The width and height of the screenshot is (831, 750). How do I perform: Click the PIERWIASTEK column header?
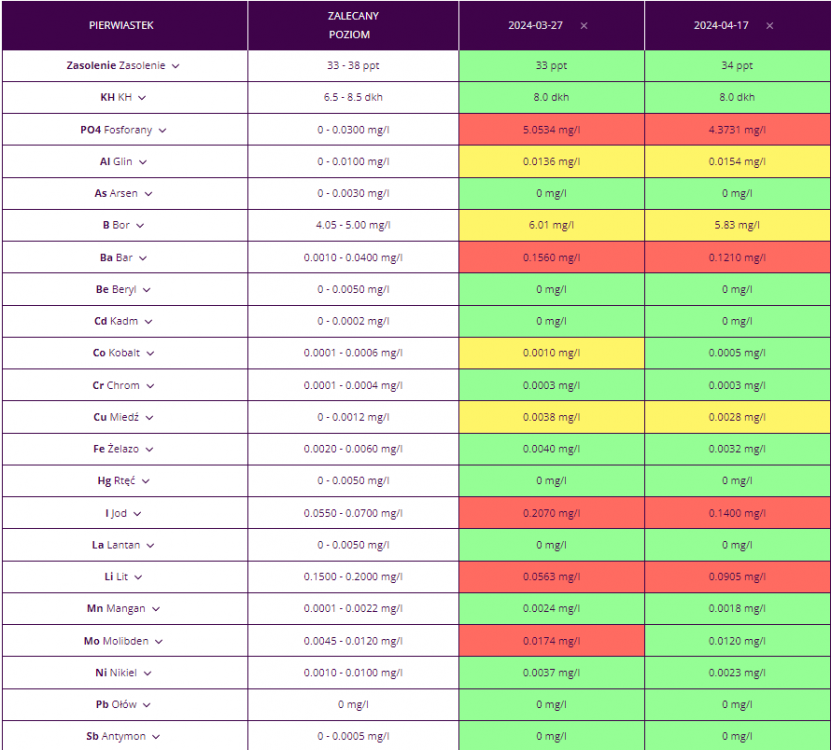125,25
